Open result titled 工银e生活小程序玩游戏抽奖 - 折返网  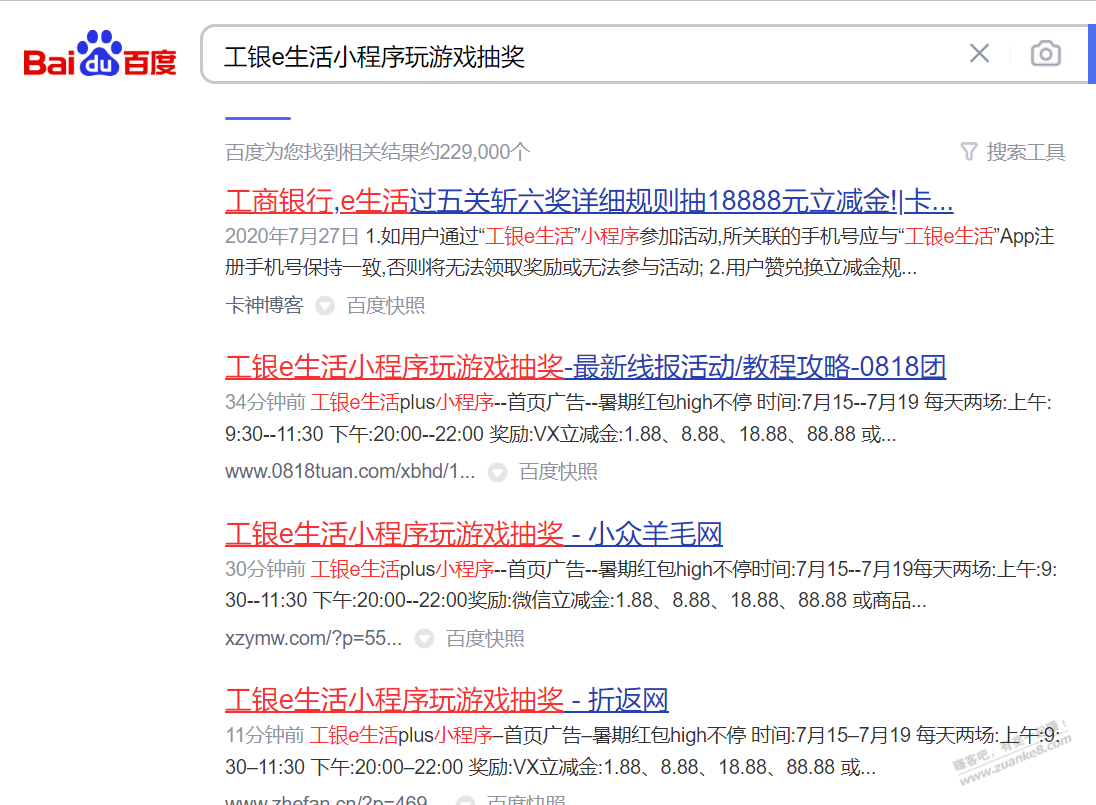pyautogui.click(x=447, y=700)
